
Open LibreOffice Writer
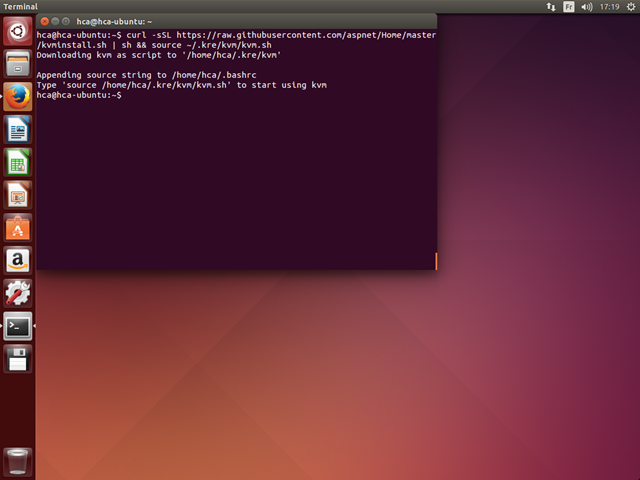coord(18,130)
